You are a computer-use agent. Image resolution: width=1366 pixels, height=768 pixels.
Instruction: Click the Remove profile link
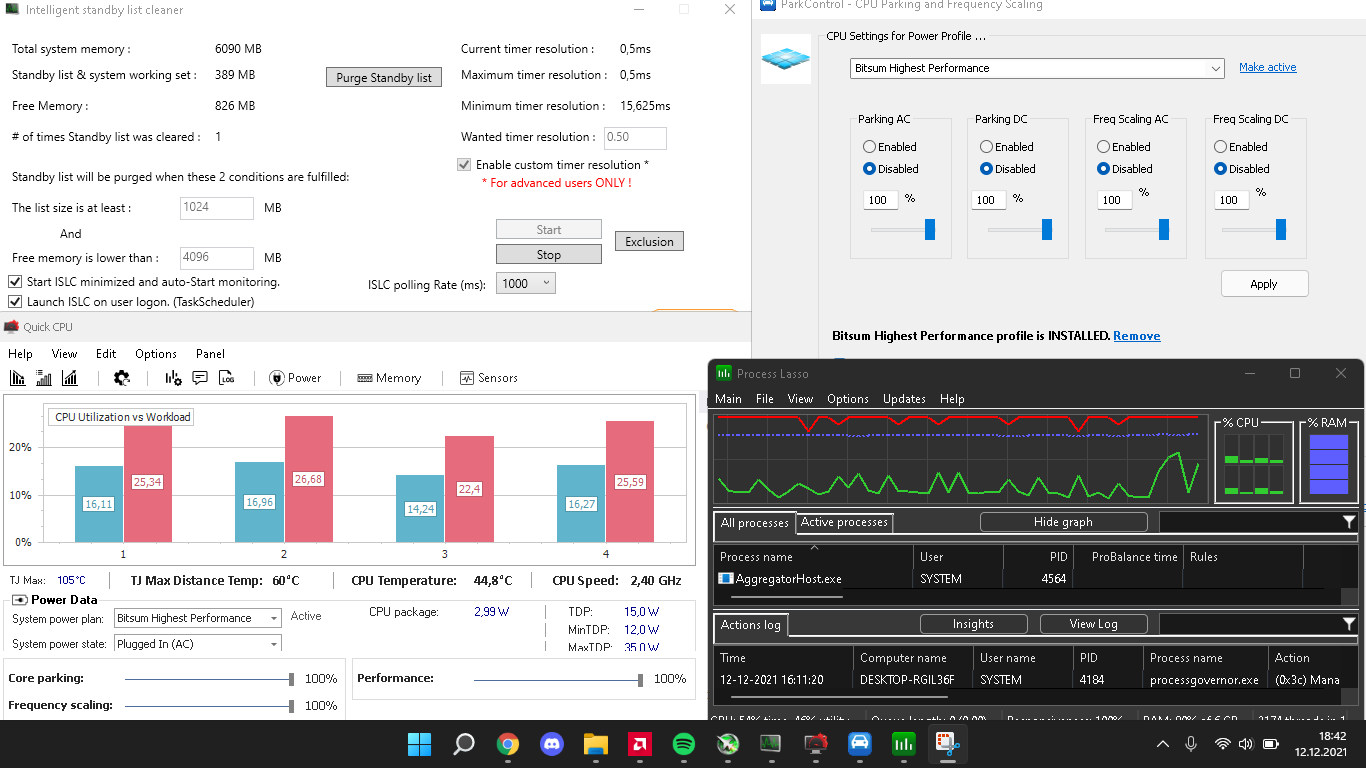(x=1137, y=336)
